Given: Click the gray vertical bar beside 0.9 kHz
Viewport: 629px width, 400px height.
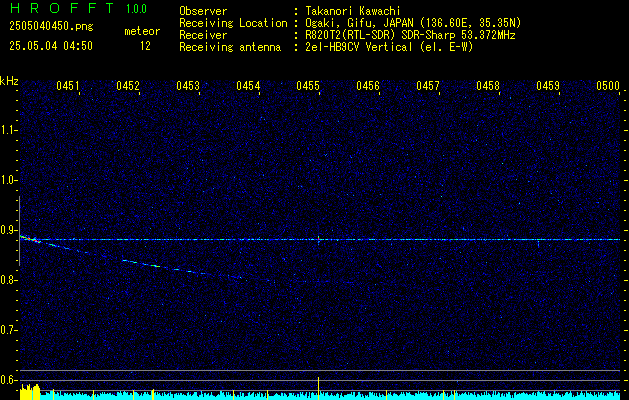Looking at the screenshot, I should click(x=20, y=231).
